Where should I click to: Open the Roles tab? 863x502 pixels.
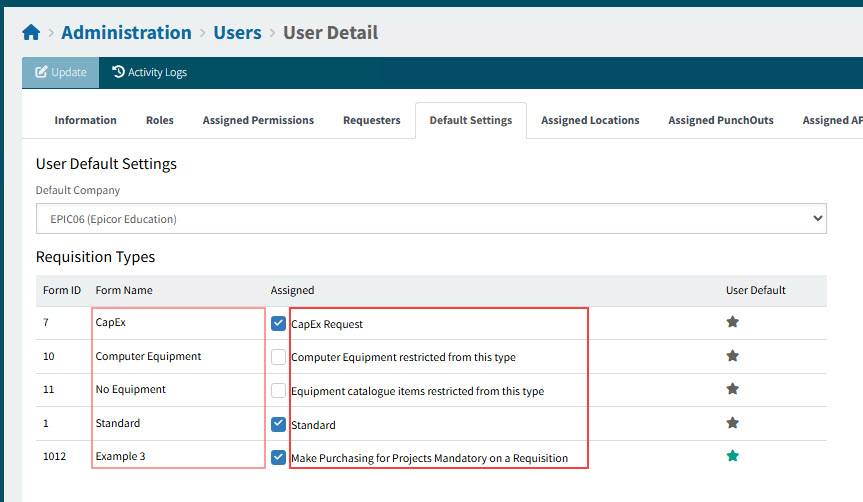[160, 120]
